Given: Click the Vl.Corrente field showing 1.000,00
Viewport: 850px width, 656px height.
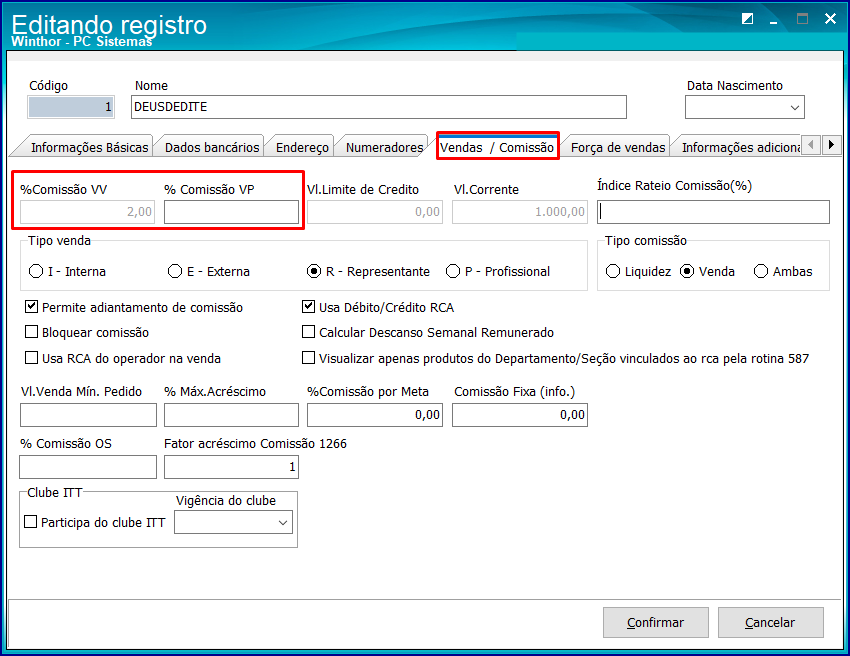Looking at the screenshot, I should coord(520,212).
